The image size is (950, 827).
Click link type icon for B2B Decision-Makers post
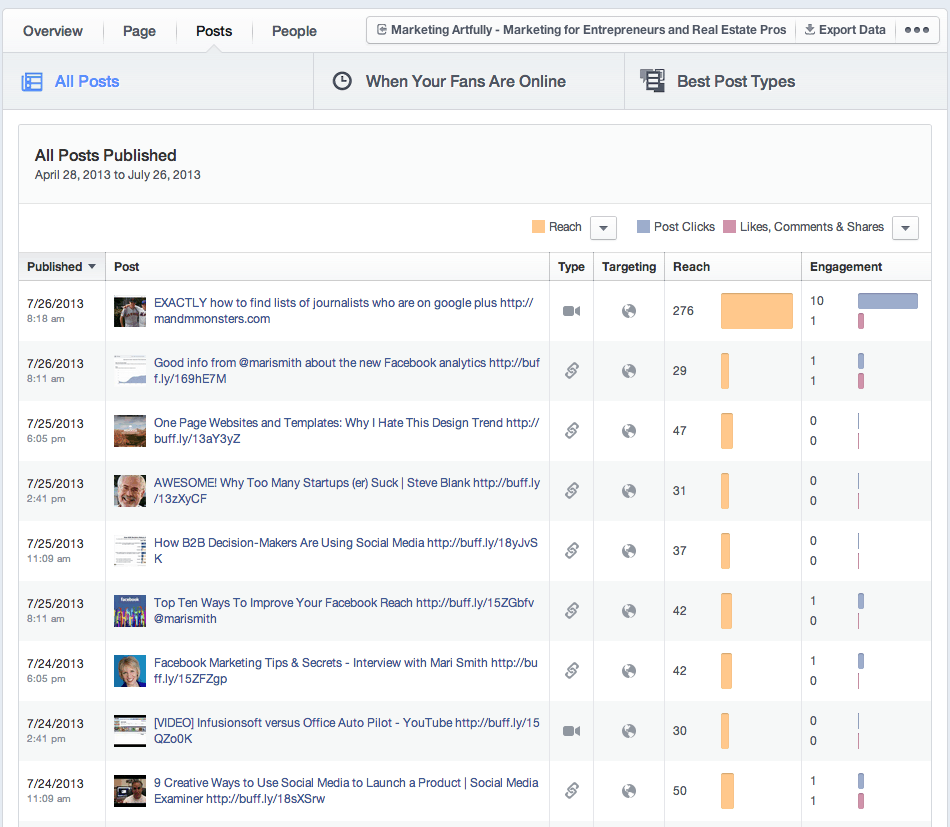point(571,550)
